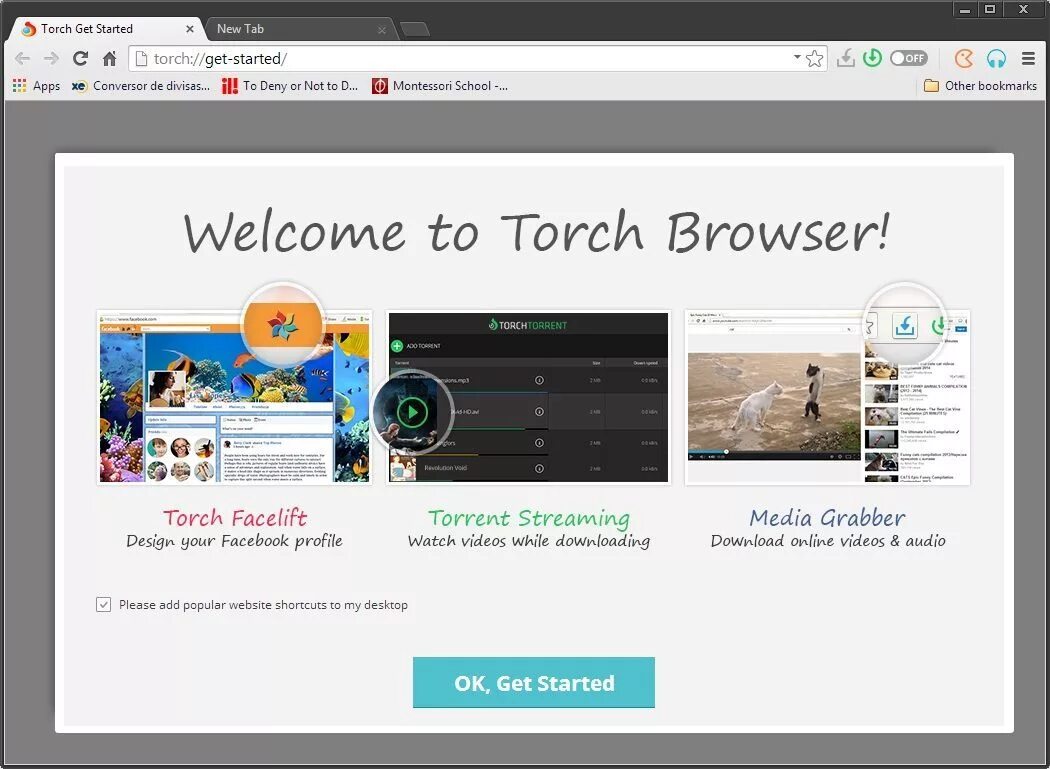Viewport: 1050px width, 769px height.
Task: Uncheck add popular website shortcuts checkbox
Action: (103, 604)
